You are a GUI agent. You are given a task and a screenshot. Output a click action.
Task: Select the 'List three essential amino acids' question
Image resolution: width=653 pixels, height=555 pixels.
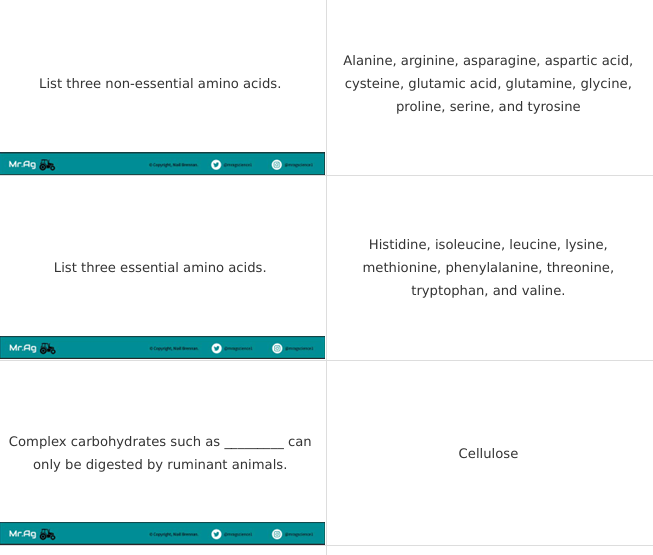[160, 267]
